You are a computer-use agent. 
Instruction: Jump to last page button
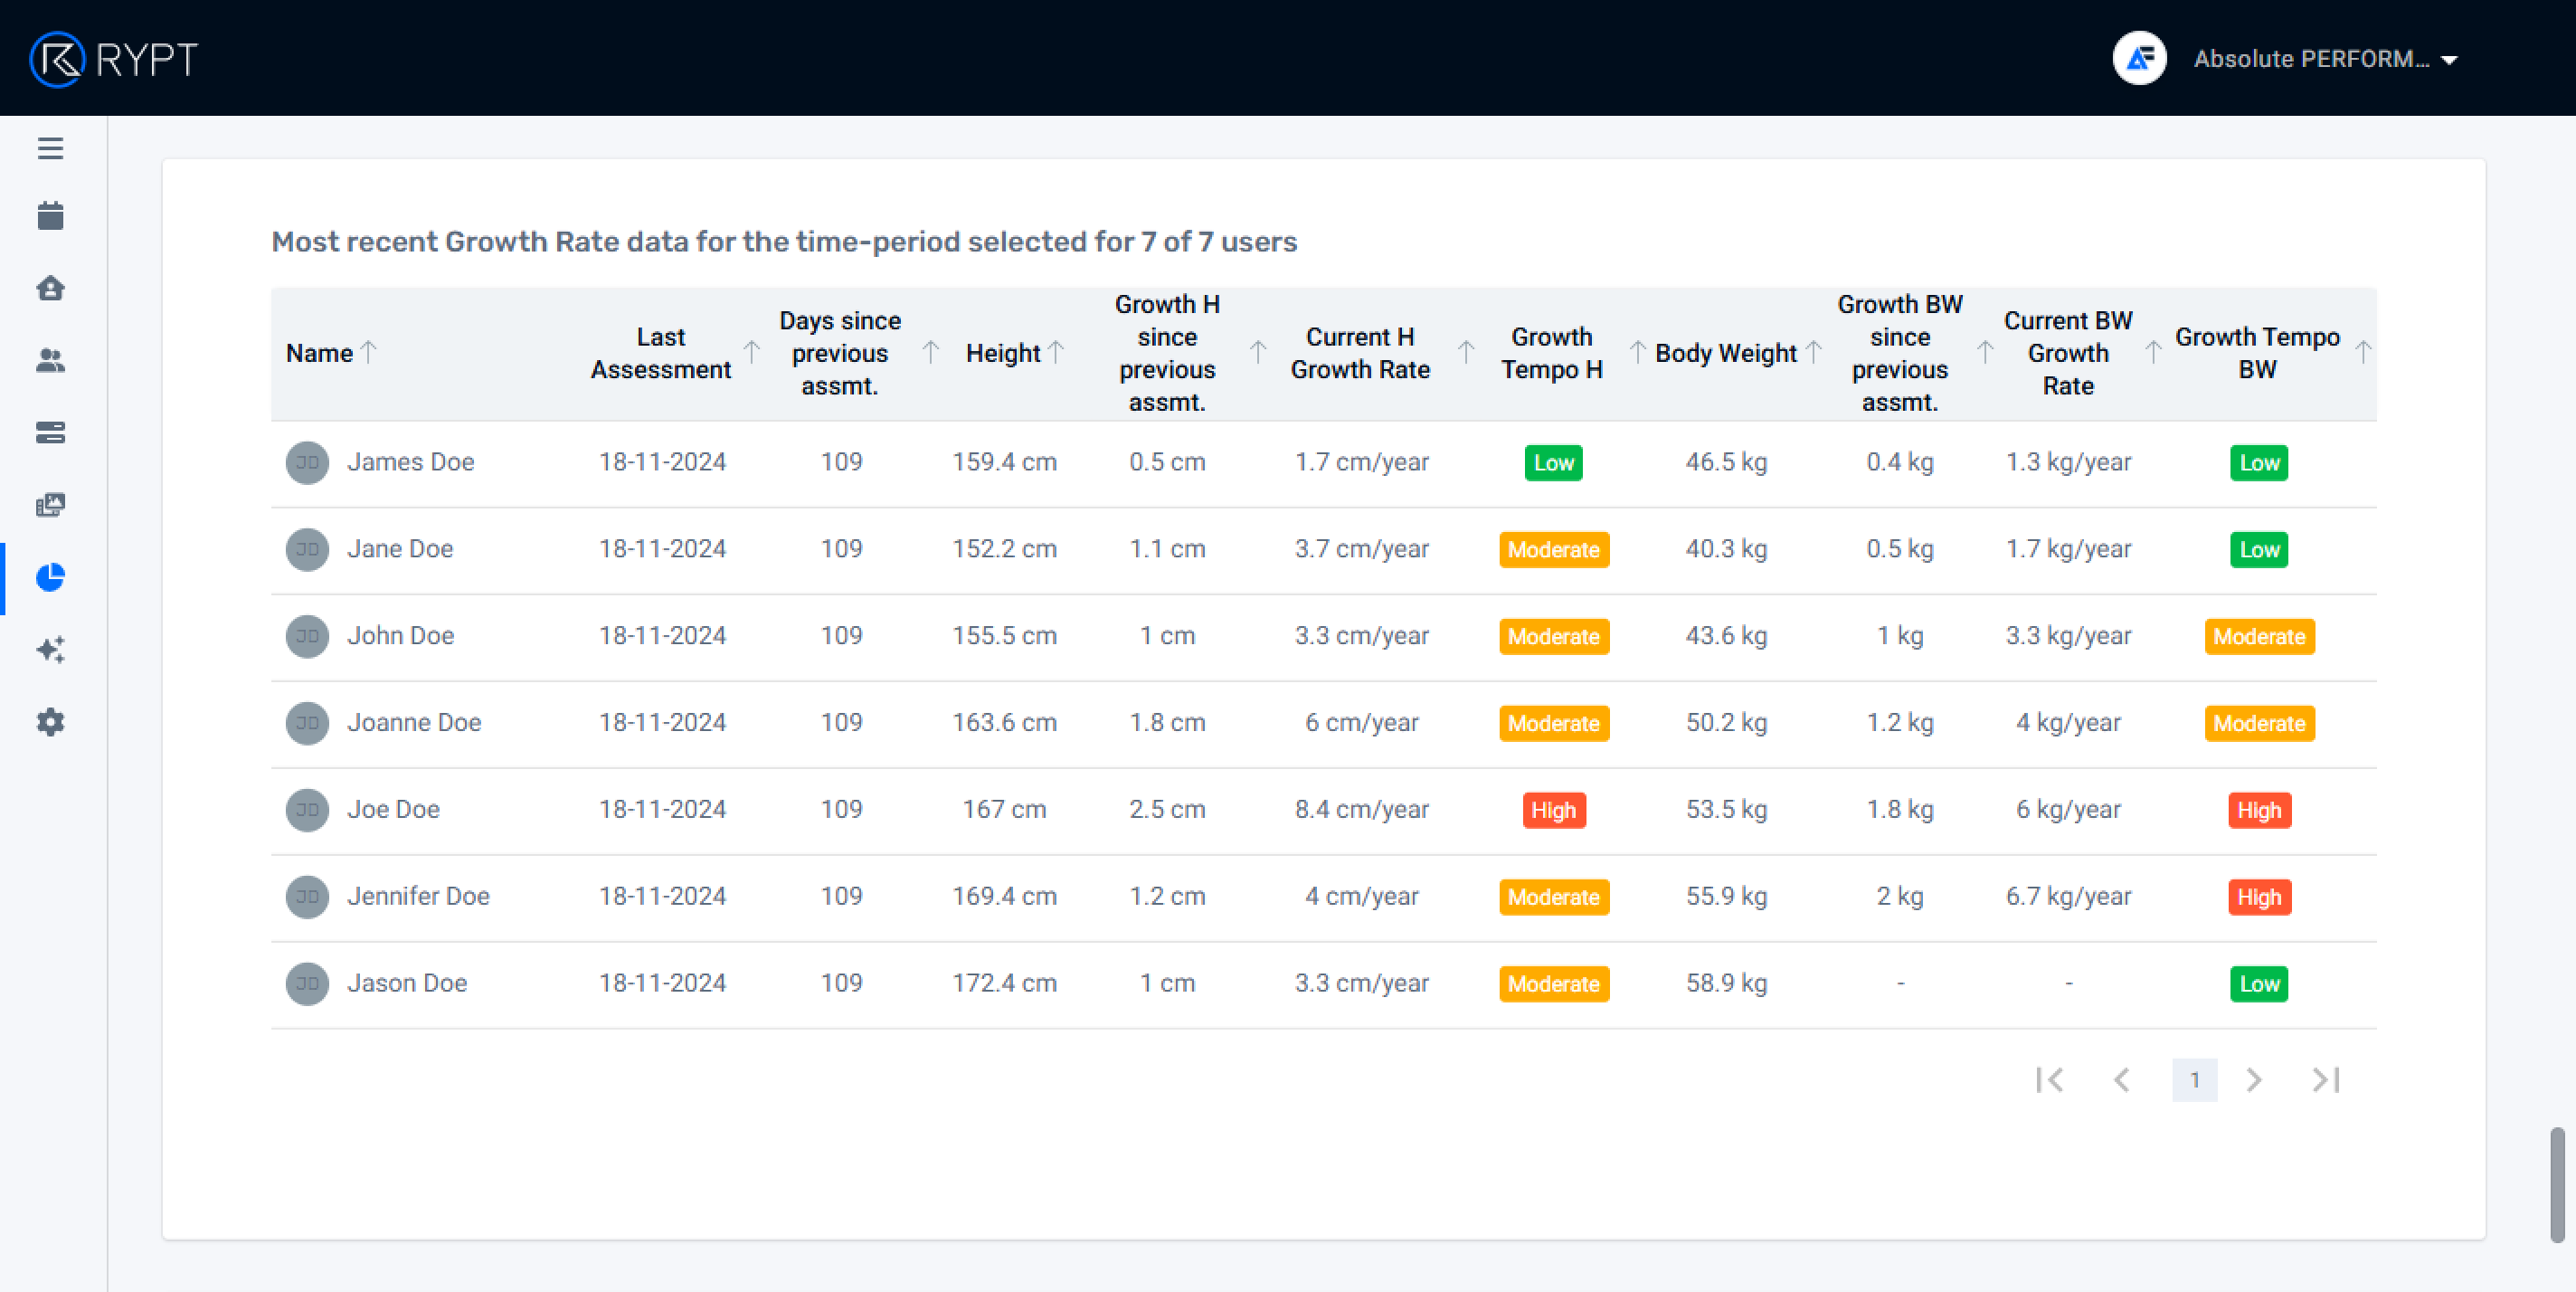(x=2325, y=1079)
